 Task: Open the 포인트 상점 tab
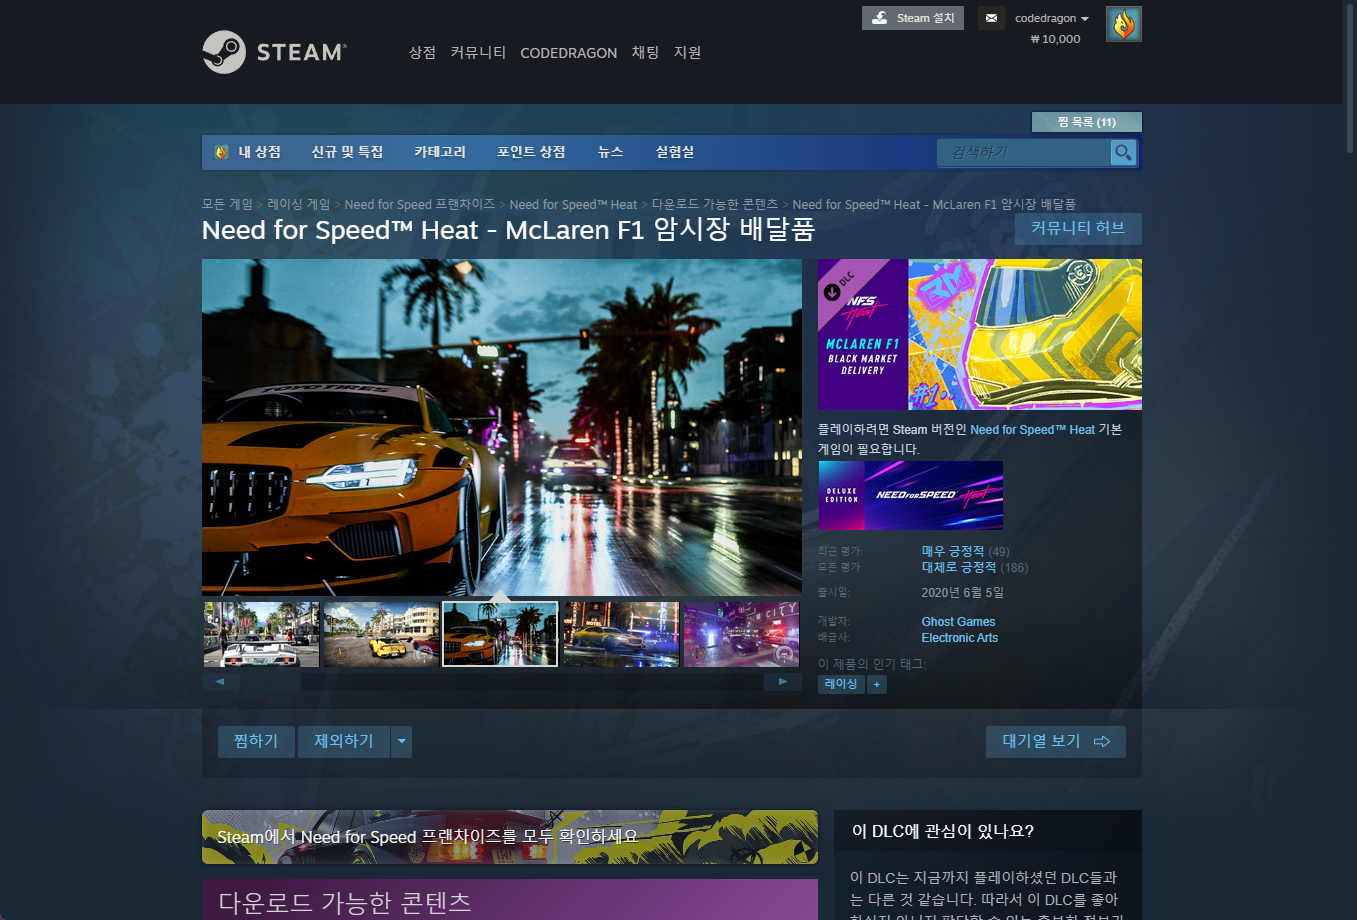click(531, 152)
